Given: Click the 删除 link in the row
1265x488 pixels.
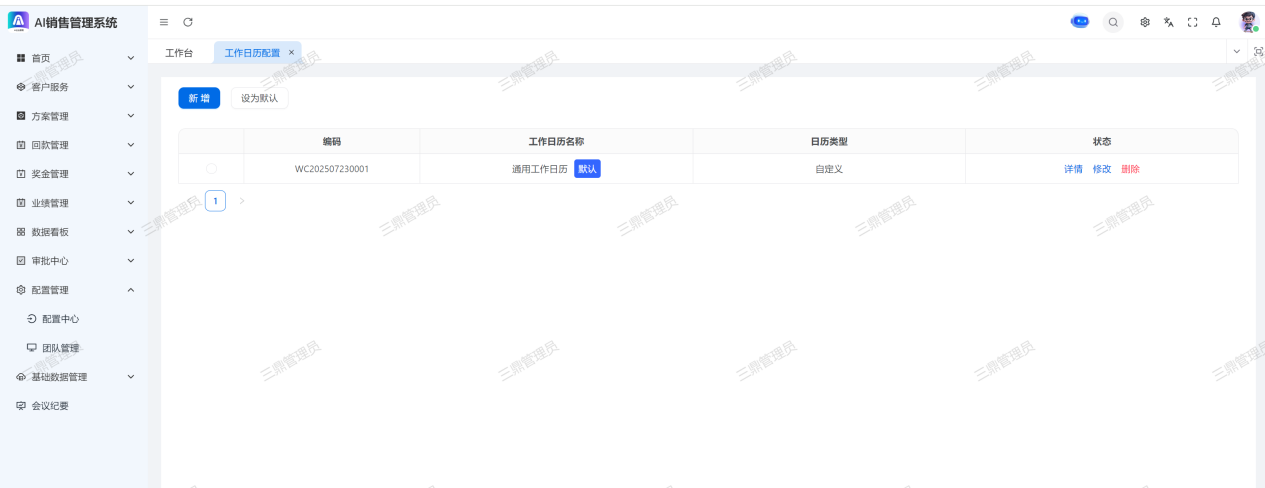Looking at the screenshot, I should tap(1130, 169).
